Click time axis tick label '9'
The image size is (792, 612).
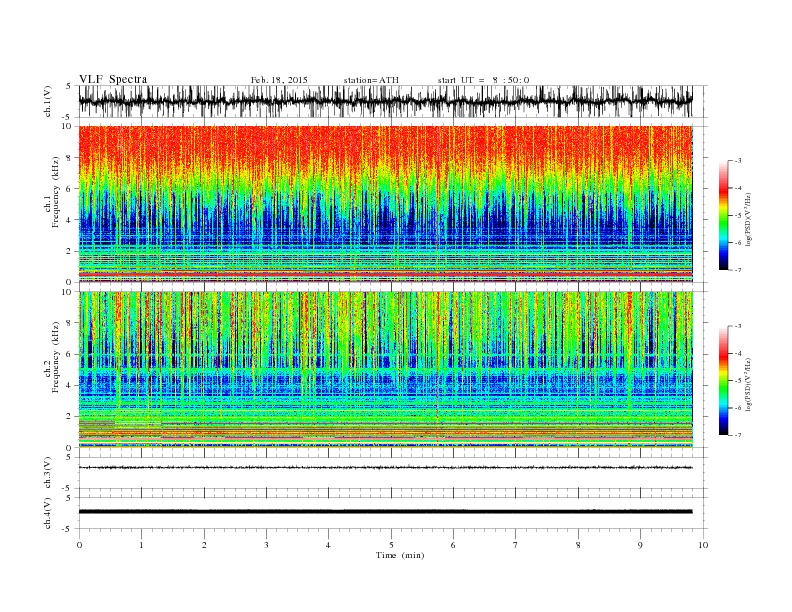pos(640,545)
